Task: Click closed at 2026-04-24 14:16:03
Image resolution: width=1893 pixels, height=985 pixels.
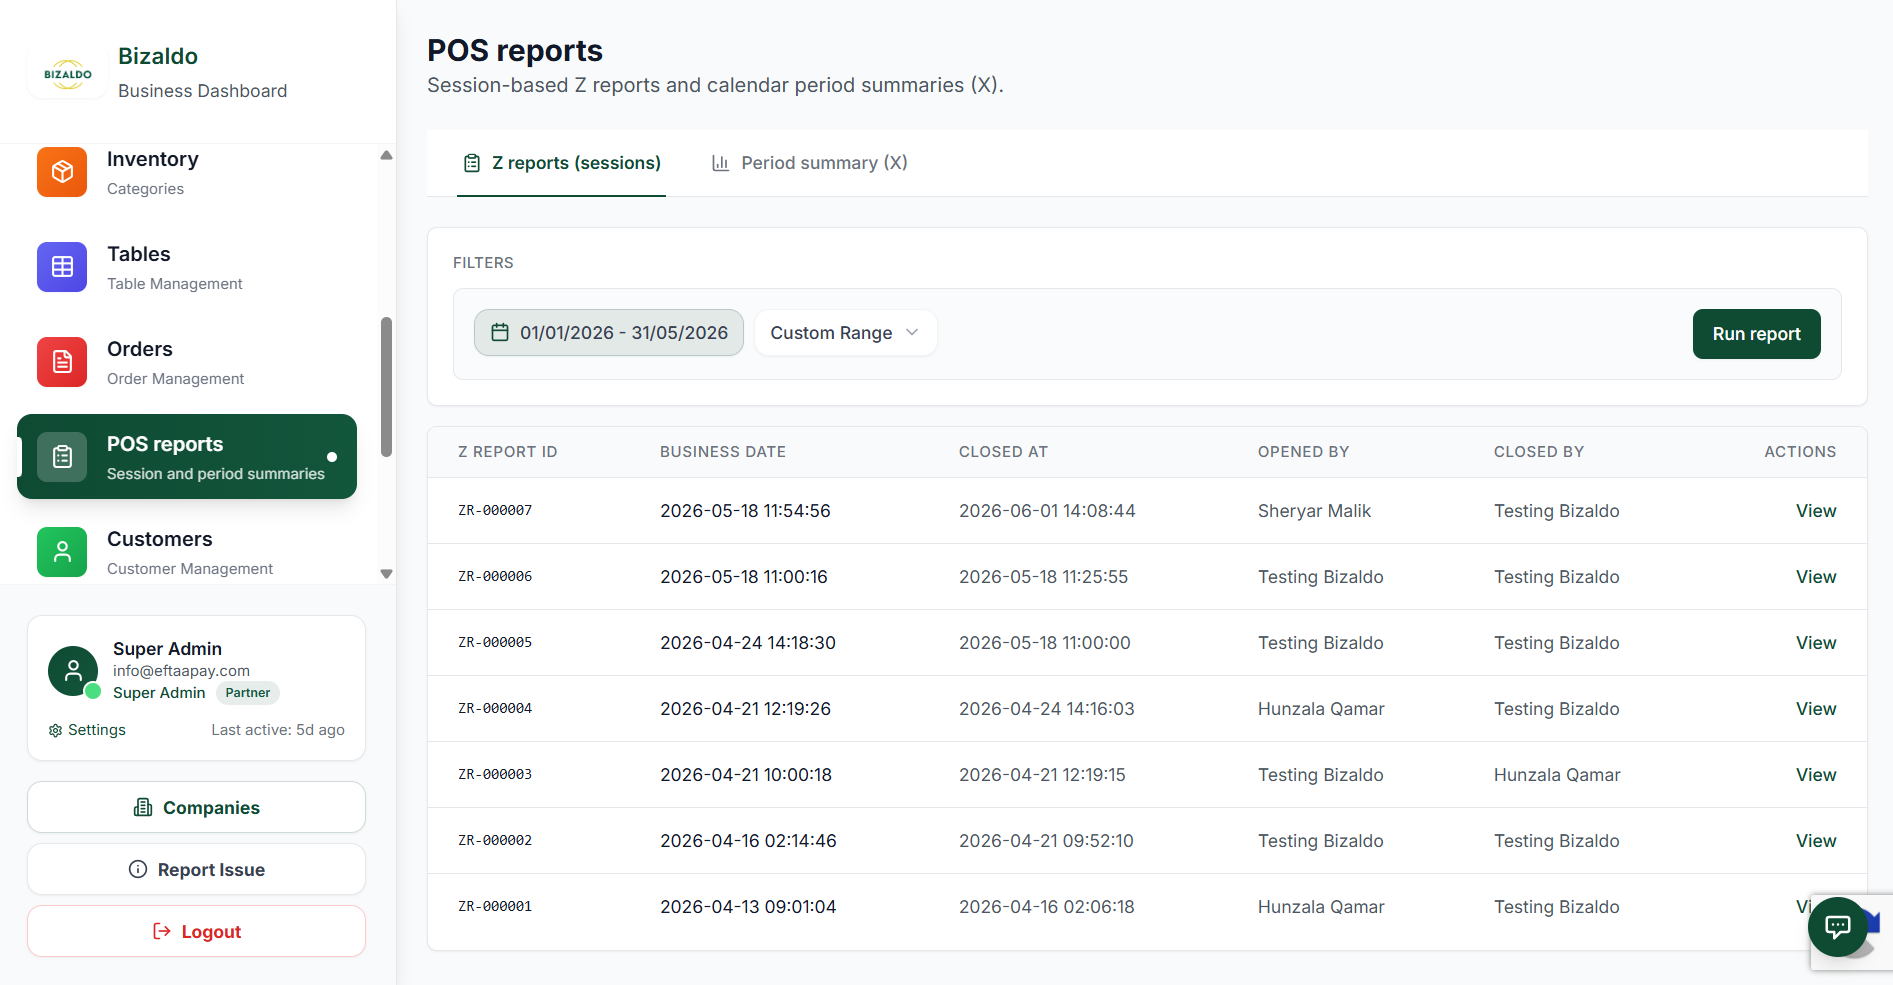Action: [1046, 709]
